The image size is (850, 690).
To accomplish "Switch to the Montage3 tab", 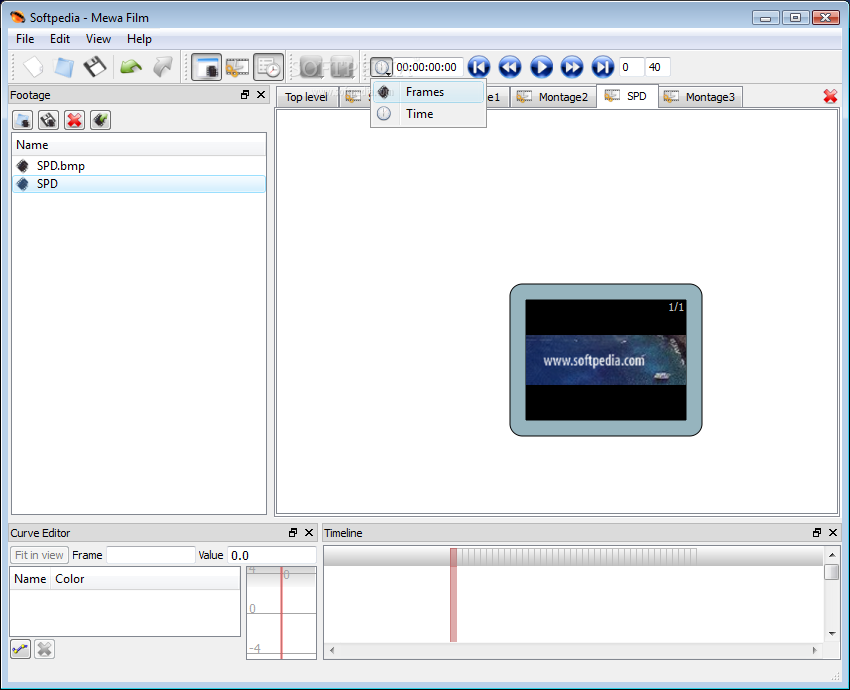I will (x=700, y=97).
